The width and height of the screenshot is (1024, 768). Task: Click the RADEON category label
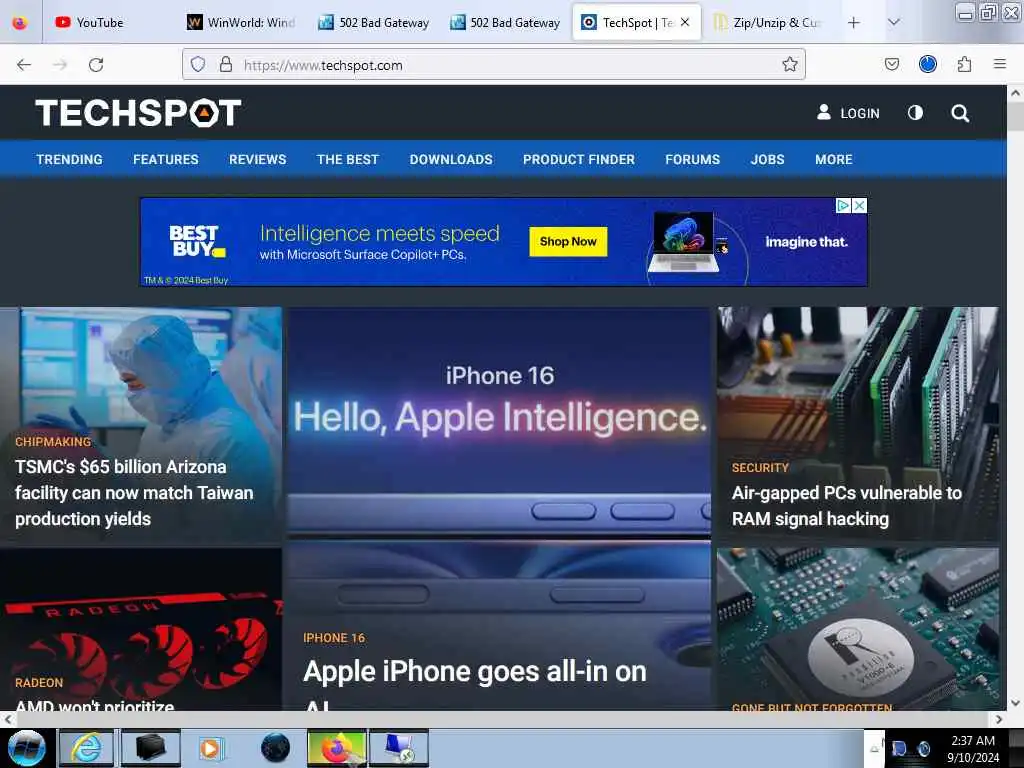point(39,683)
